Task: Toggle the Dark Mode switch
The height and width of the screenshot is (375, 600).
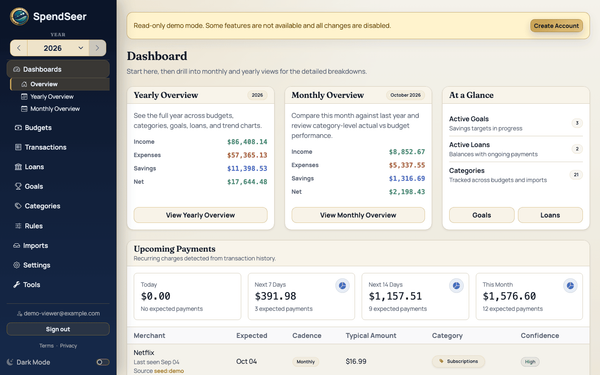Action: click(x=103, y=362)
